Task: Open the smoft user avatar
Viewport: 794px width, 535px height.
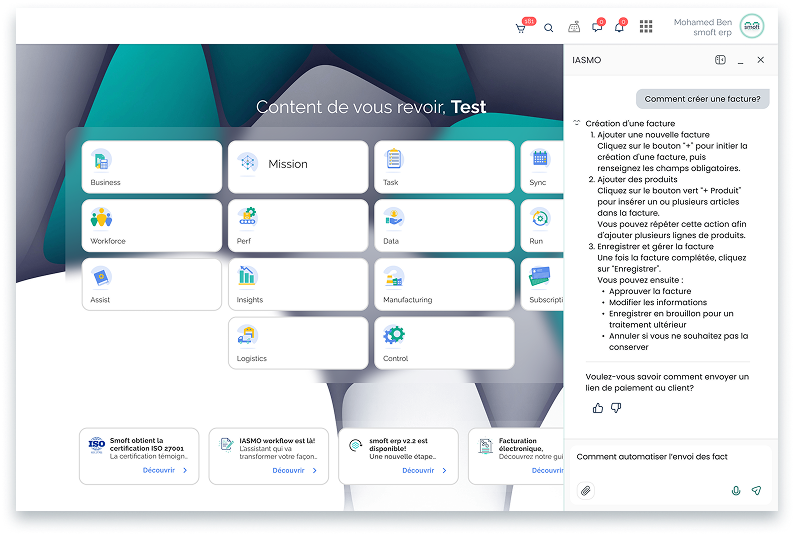Action: click(752, 26)
